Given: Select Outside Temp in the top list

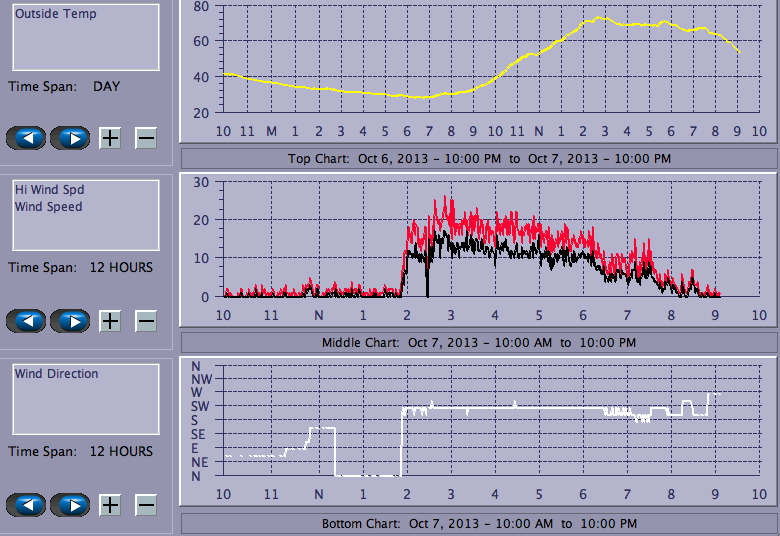Looking at the screenshot, I should (55, 14).
